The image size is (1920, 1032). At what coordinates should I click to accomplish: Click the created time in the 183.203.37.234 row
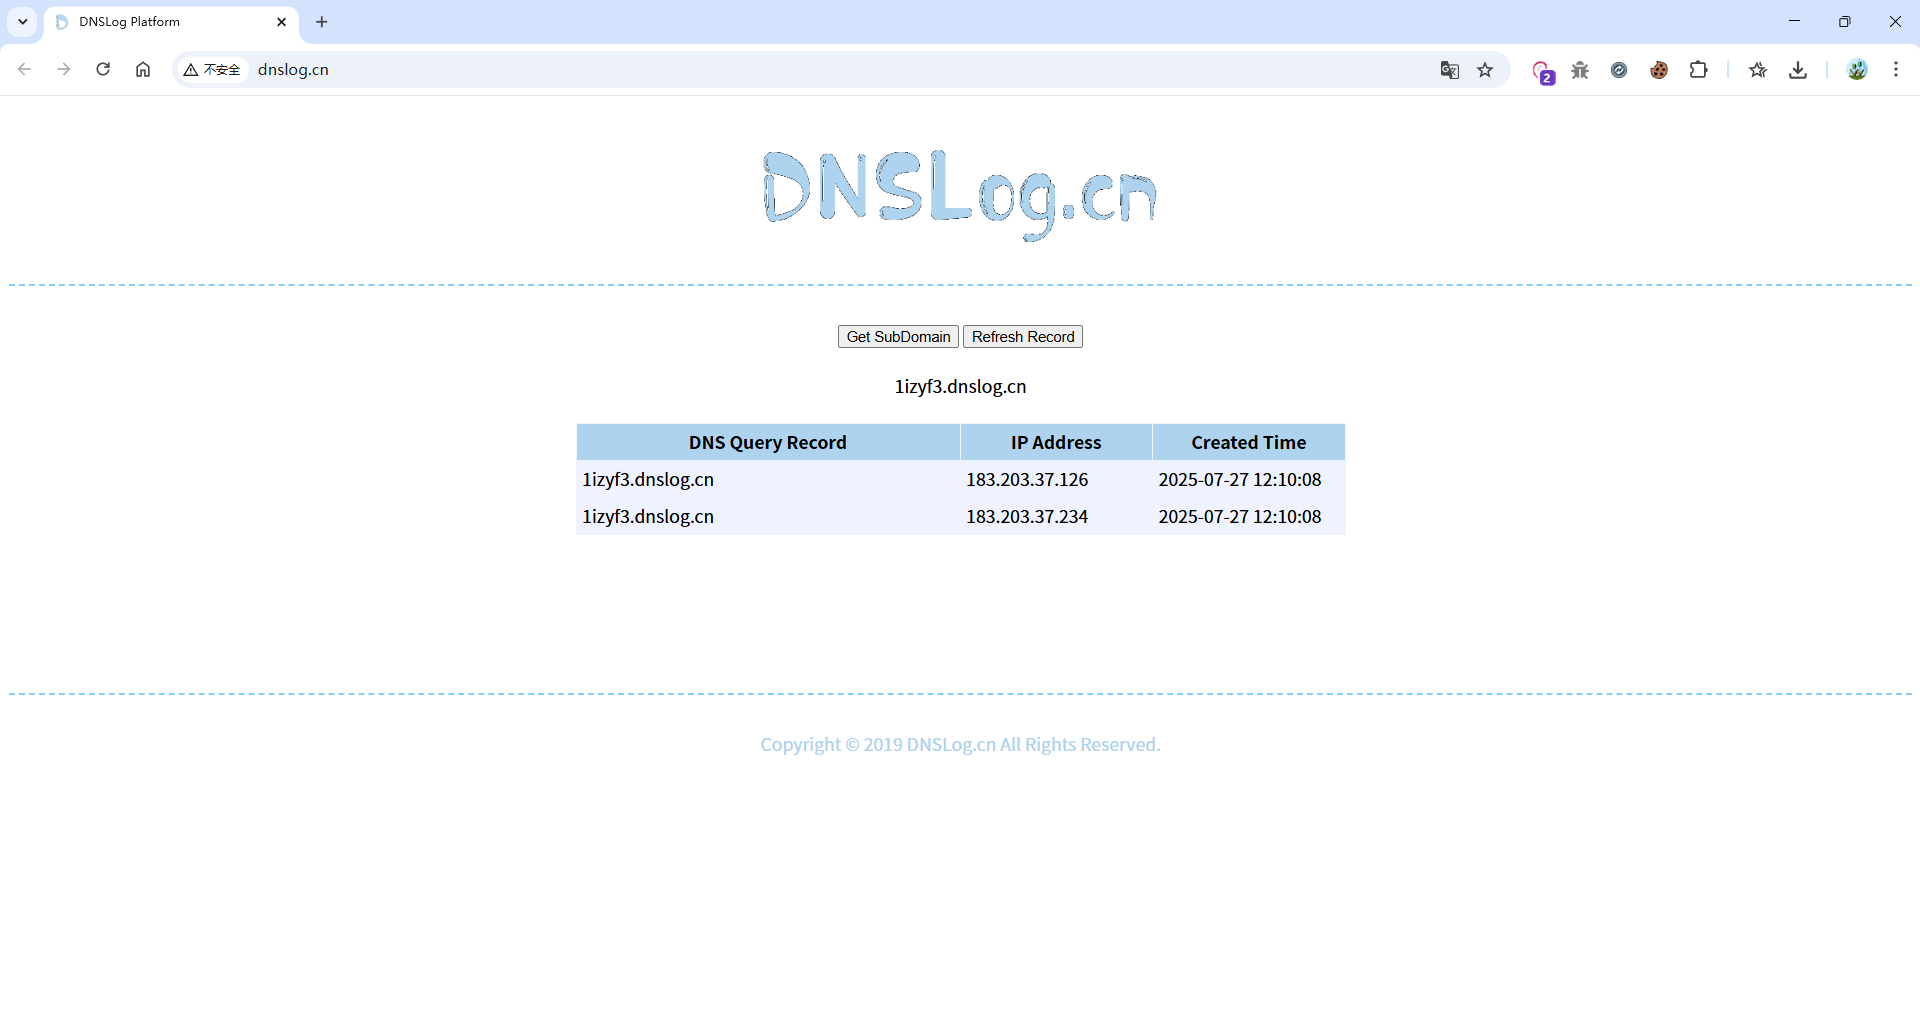1240,516
